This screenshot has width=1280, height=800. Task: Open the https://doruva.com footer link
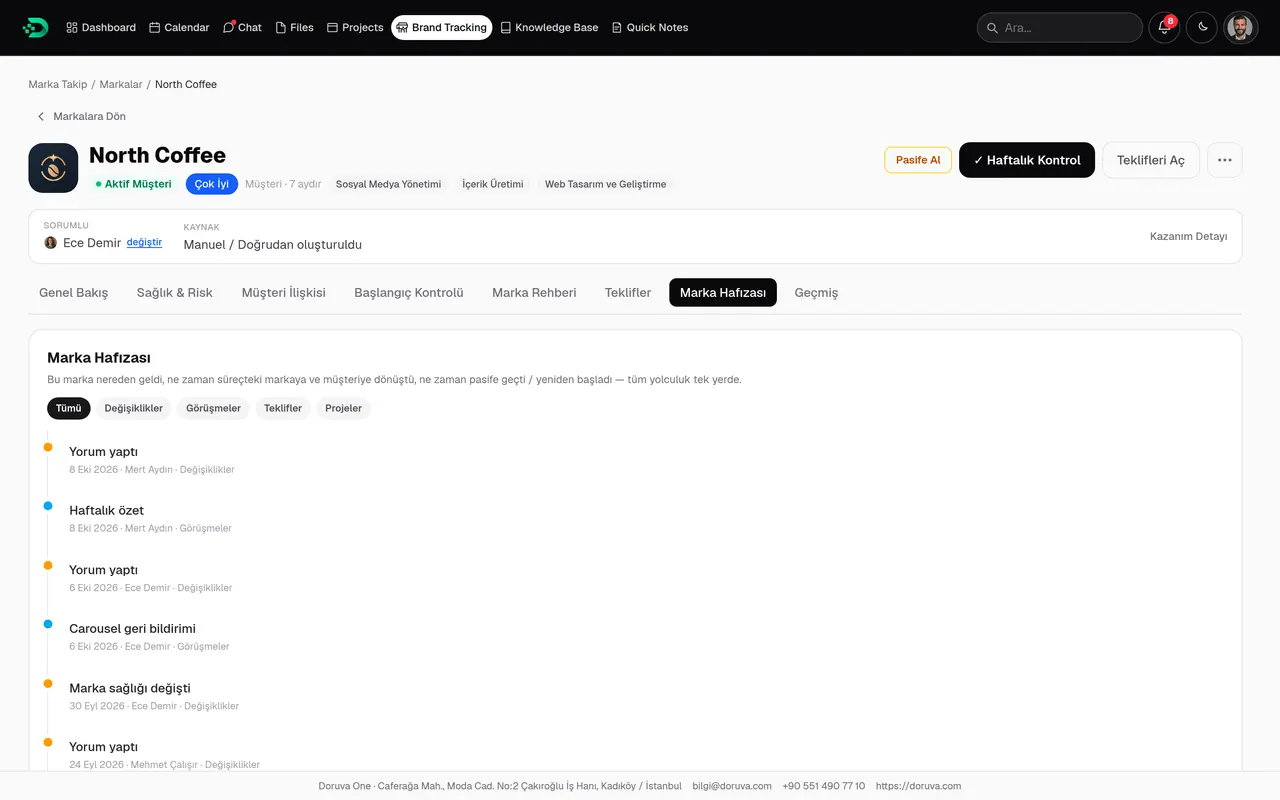click(x=918, y=786)
